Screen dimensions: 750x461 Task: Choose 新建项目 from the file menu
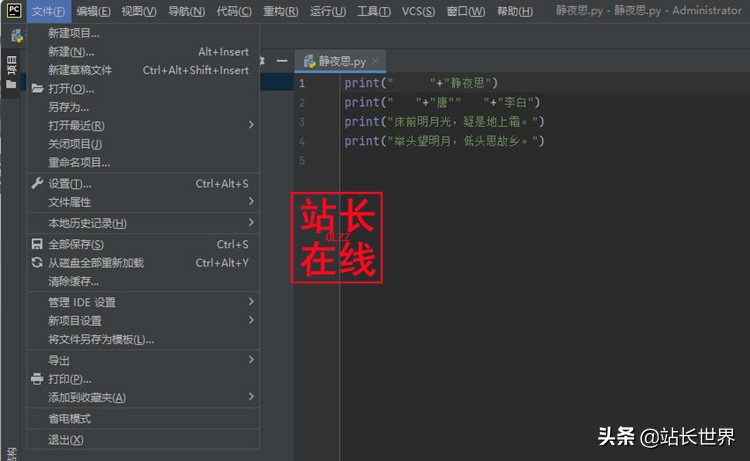pyautogui.click(x=143, y=33)
